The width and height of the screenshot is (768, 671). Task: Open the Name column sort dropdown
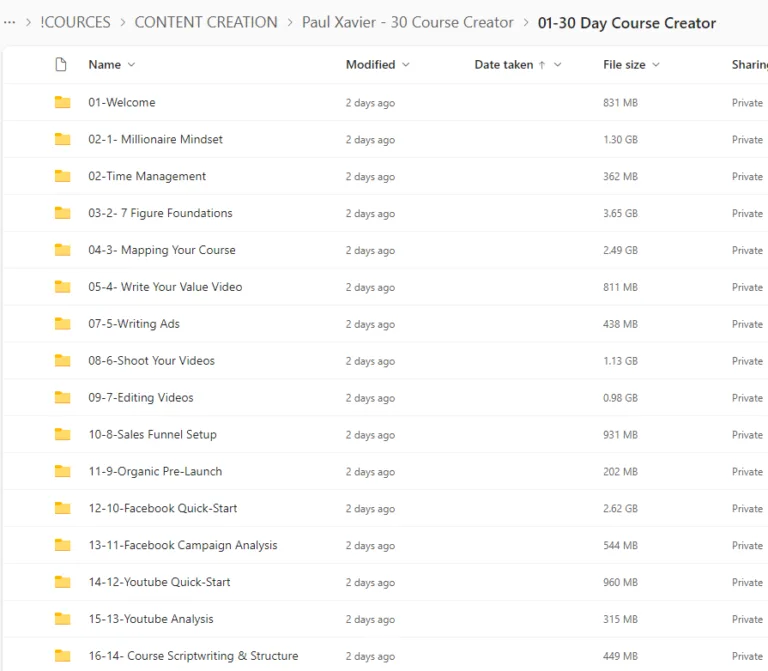pyautogui.click(x=131, y=65)
